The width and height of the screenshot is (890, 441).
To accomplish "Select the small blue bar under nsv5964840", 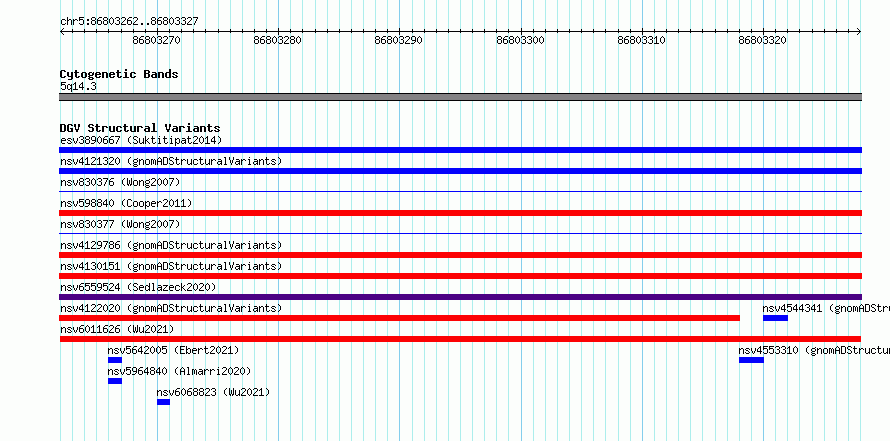I will (115, 381).
